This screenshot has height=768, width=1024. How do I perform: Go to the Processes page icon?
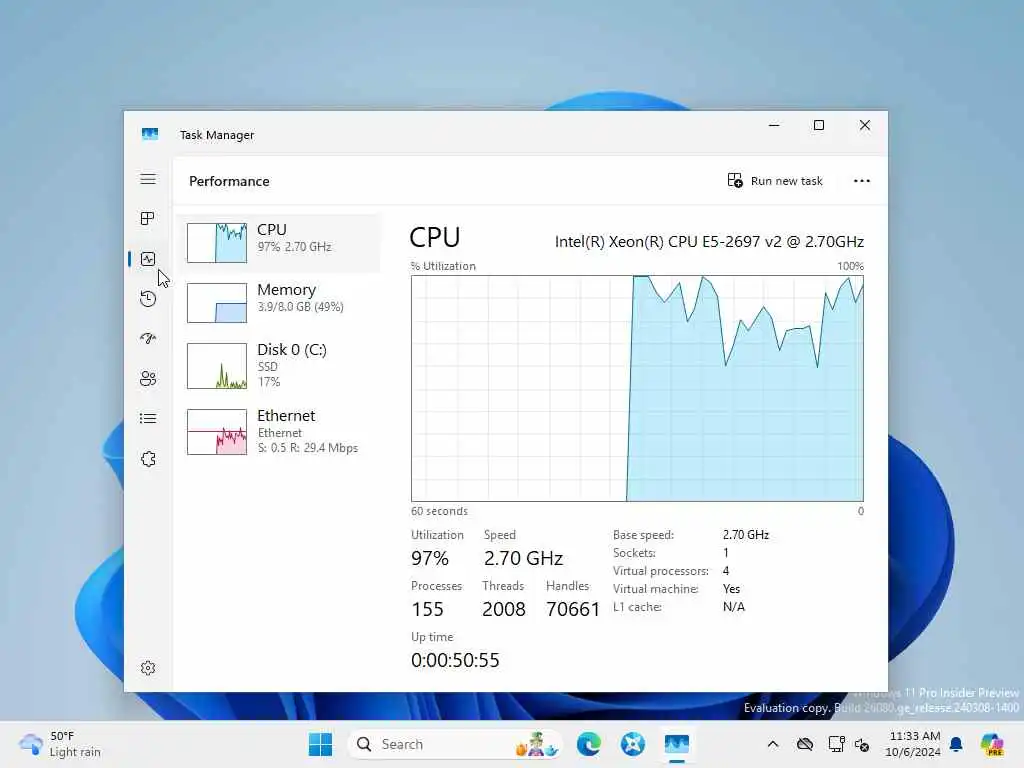click(148, 218)
